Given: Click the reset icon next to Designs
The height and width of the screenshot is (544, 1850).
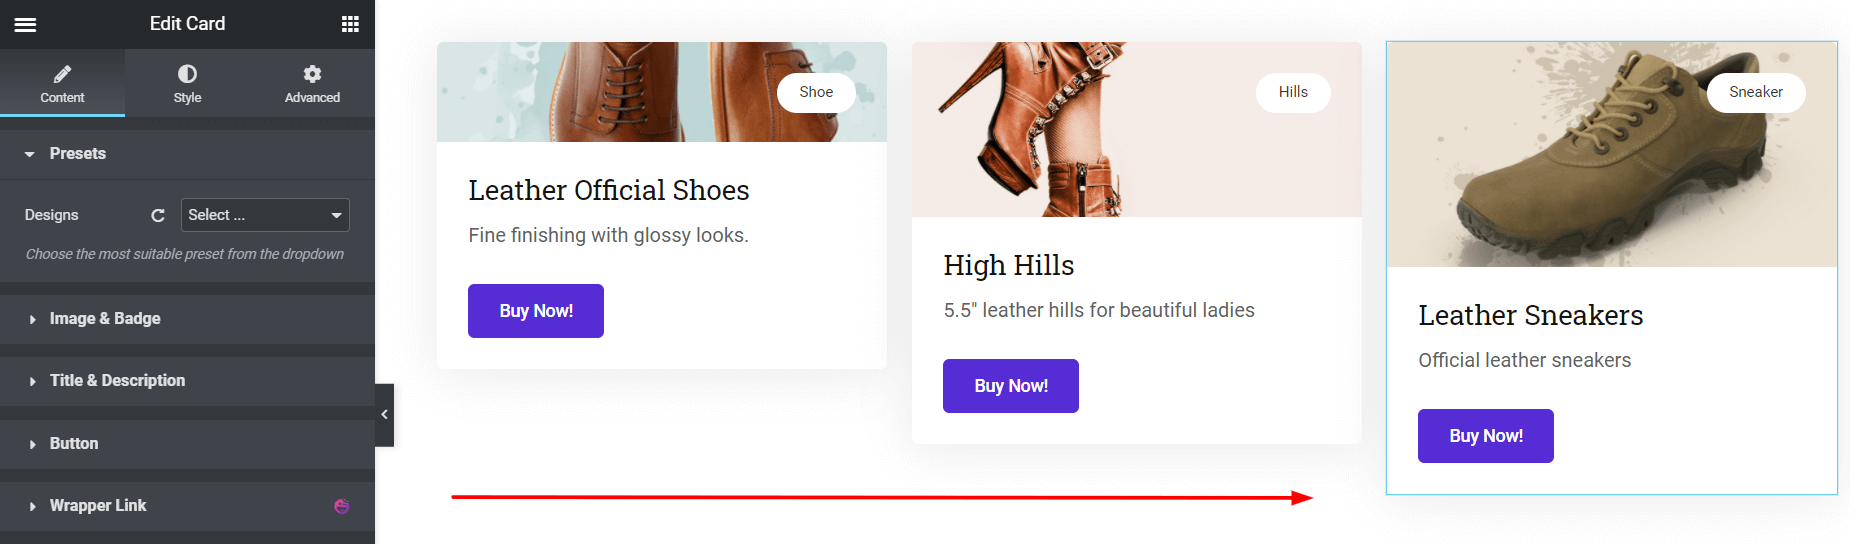Looking at the screenshot, I should [x=158, y=215].
